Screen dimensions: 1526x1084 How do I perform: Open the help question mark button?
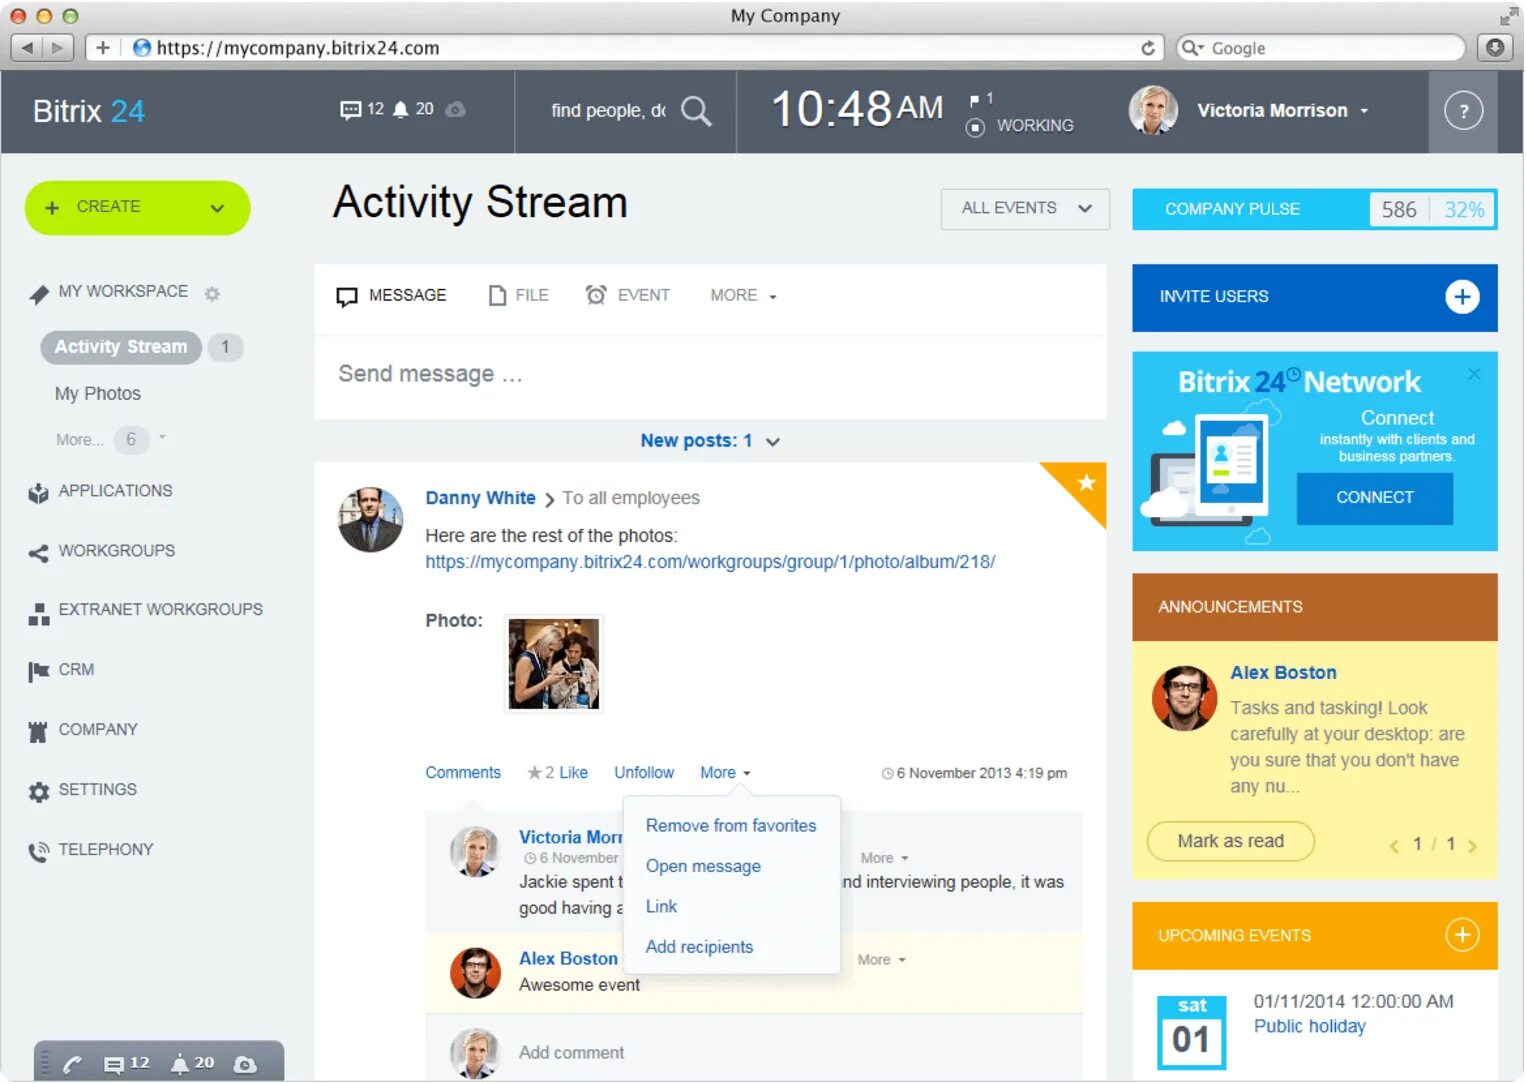[x=1463, y=111]
